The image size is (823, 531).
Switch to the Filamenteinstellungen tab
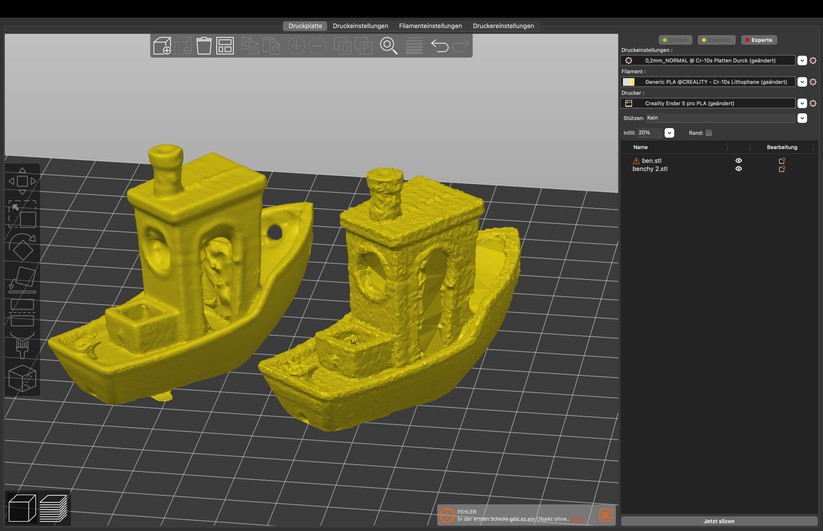pos(430,26)
